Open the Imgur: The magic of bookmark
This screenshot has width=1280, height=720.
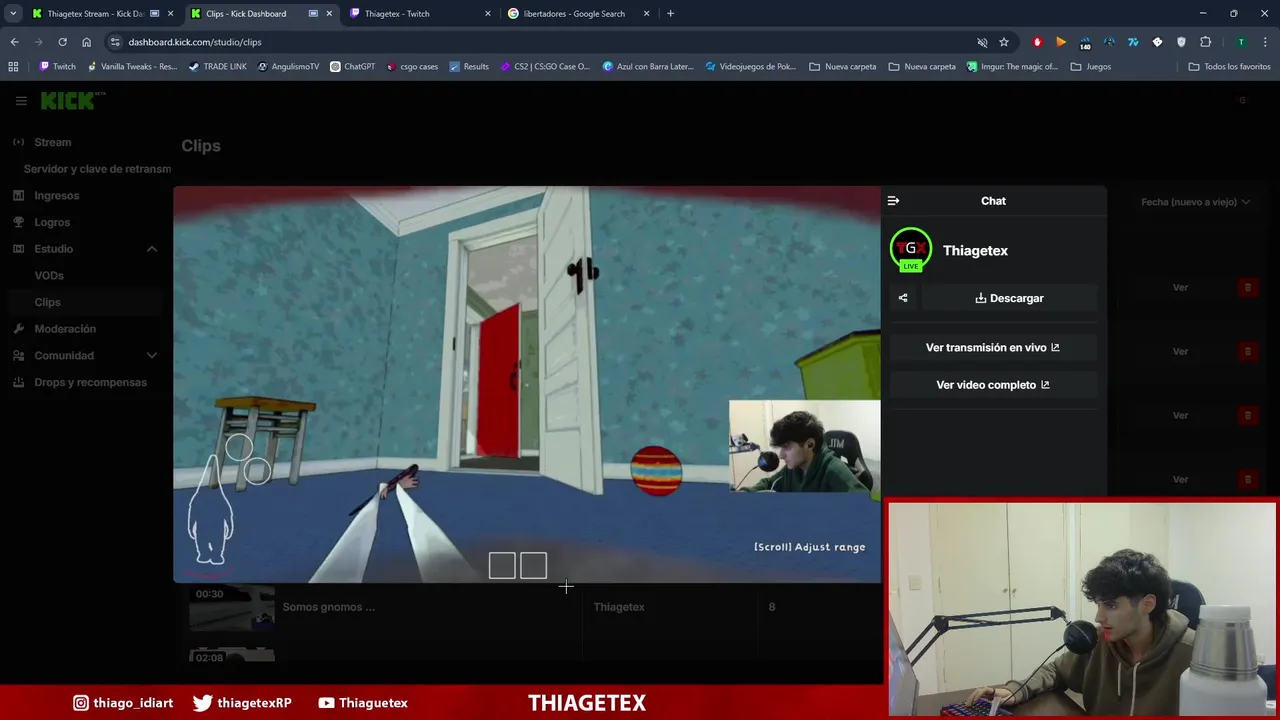(x=1012, y=67)
